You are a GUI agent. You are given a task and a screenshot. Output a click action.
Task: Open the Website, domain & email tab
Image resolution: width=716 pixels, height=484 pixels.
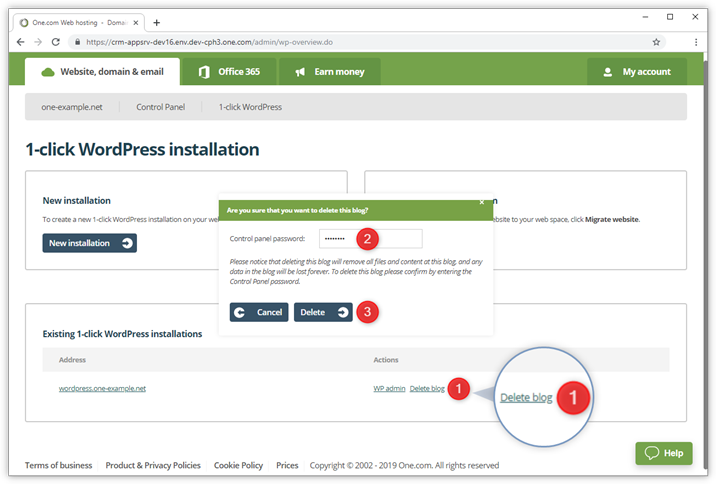[x=102, y=72]
